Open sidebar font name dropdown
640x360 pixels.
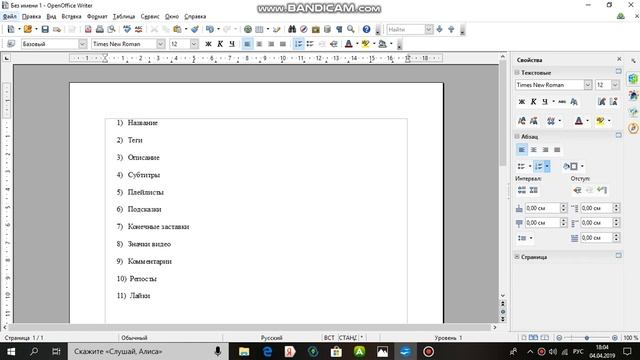[587, 85]
